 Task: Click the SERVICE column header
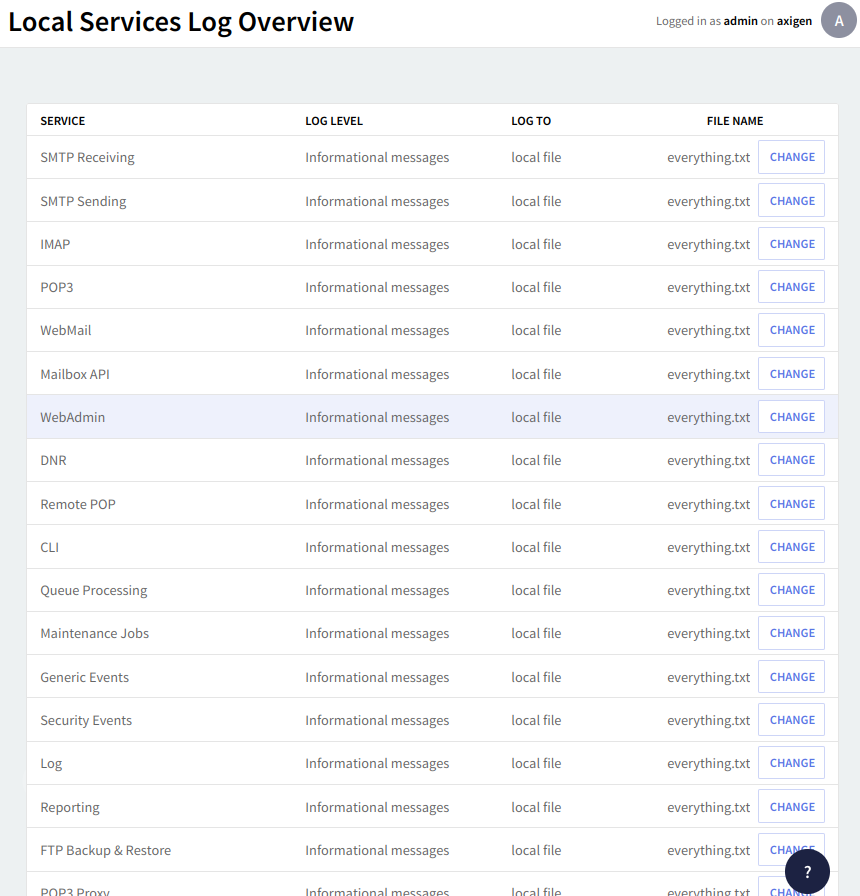(x=63, y=121)
